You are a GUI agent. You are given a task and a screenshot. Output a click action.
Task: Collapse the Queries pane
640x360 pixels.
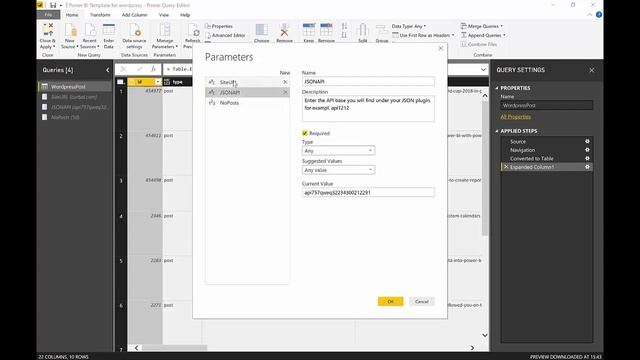[107, 70]
